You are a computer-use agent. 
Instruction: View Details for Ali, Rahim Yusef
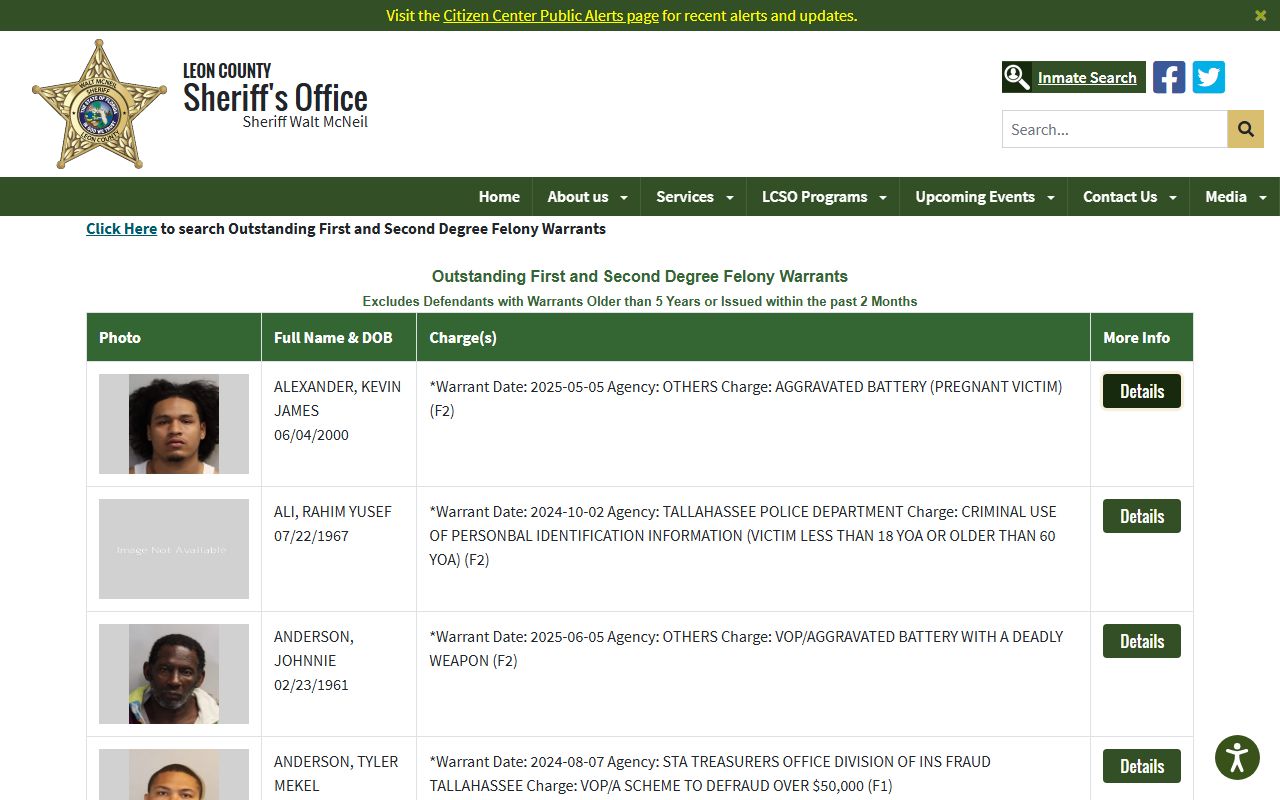coord(1142,516)
